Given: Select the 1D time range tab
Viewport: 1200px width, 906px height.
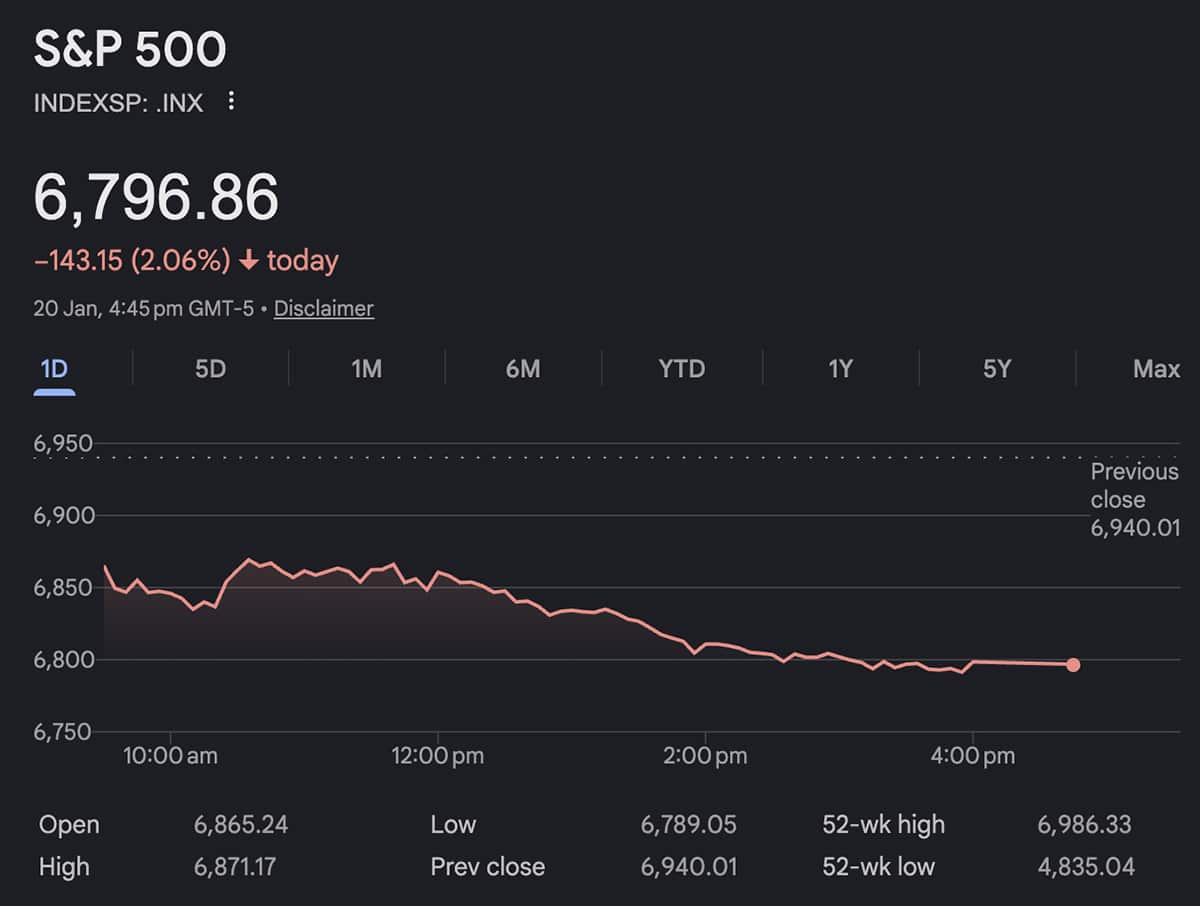Looking at the screenshot, I should click(55, 368).
